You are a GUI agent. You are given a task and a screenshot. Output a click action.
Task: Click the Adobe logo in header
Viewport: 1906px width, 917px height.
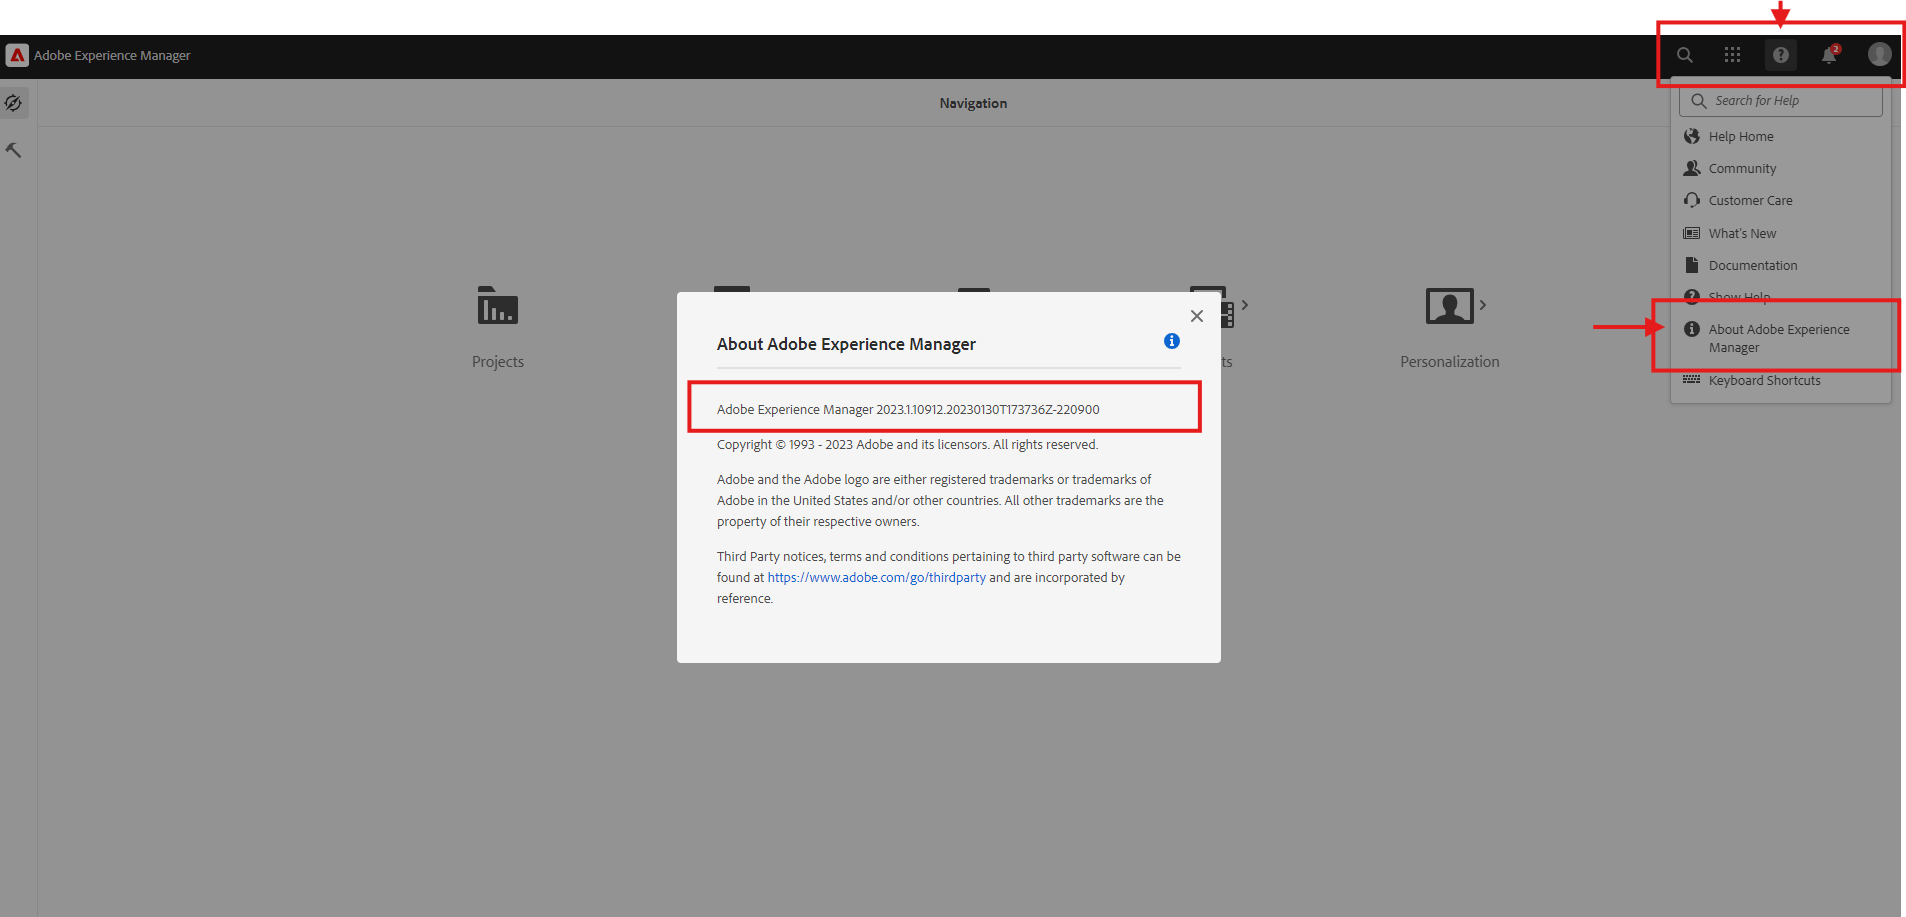tap(17, 55)
